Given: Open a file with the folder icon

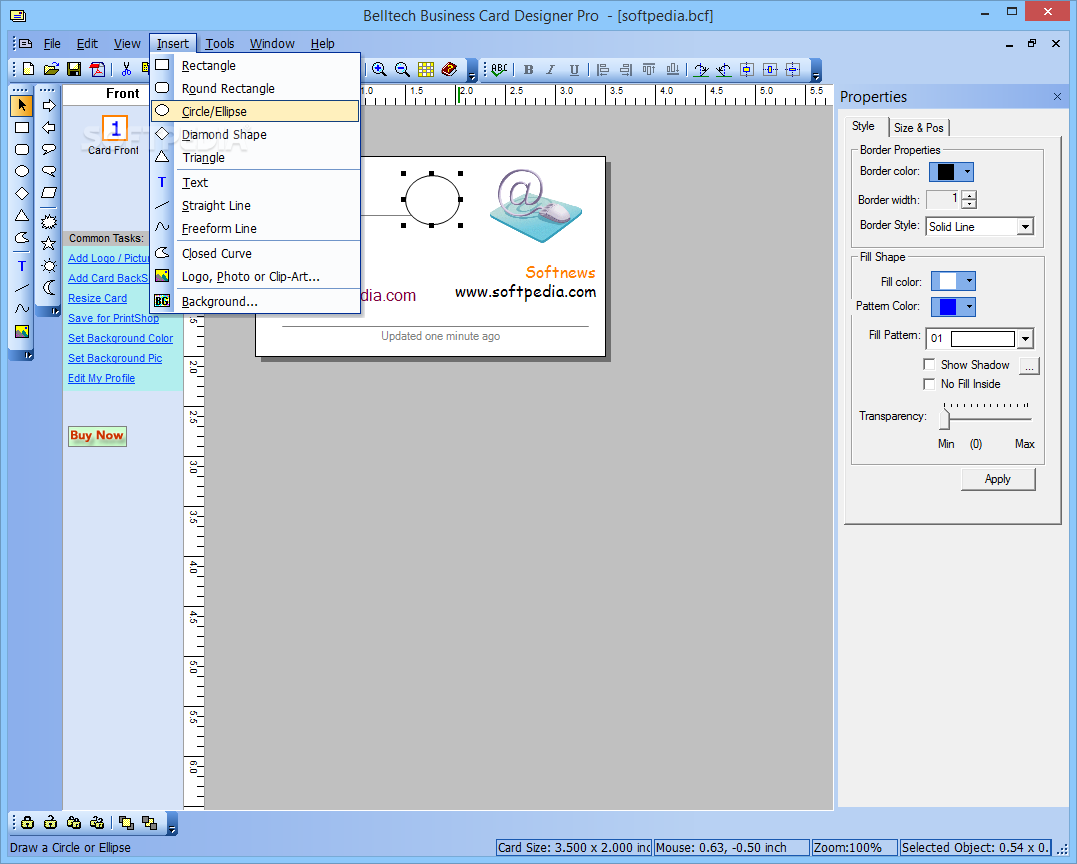Looking at the screenshot, I should point(51,69).
